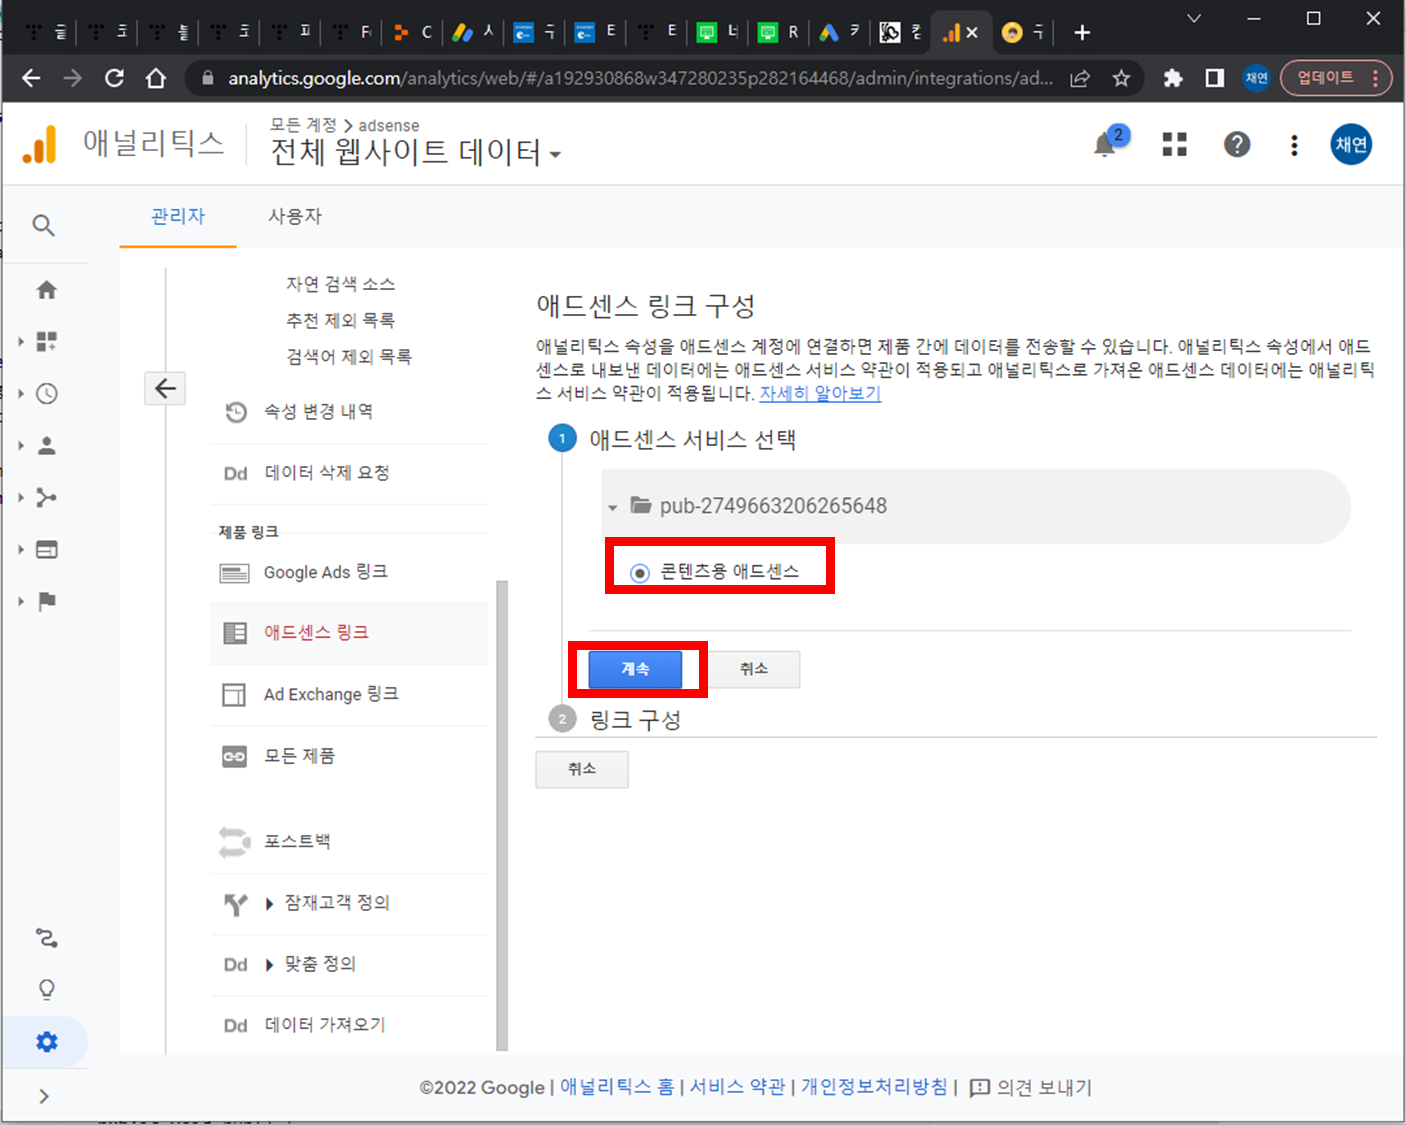This screenshot has width=1406, height=1125.
Task: Open the 자세히 알아보기 link
Action: (x=820, y=394)
